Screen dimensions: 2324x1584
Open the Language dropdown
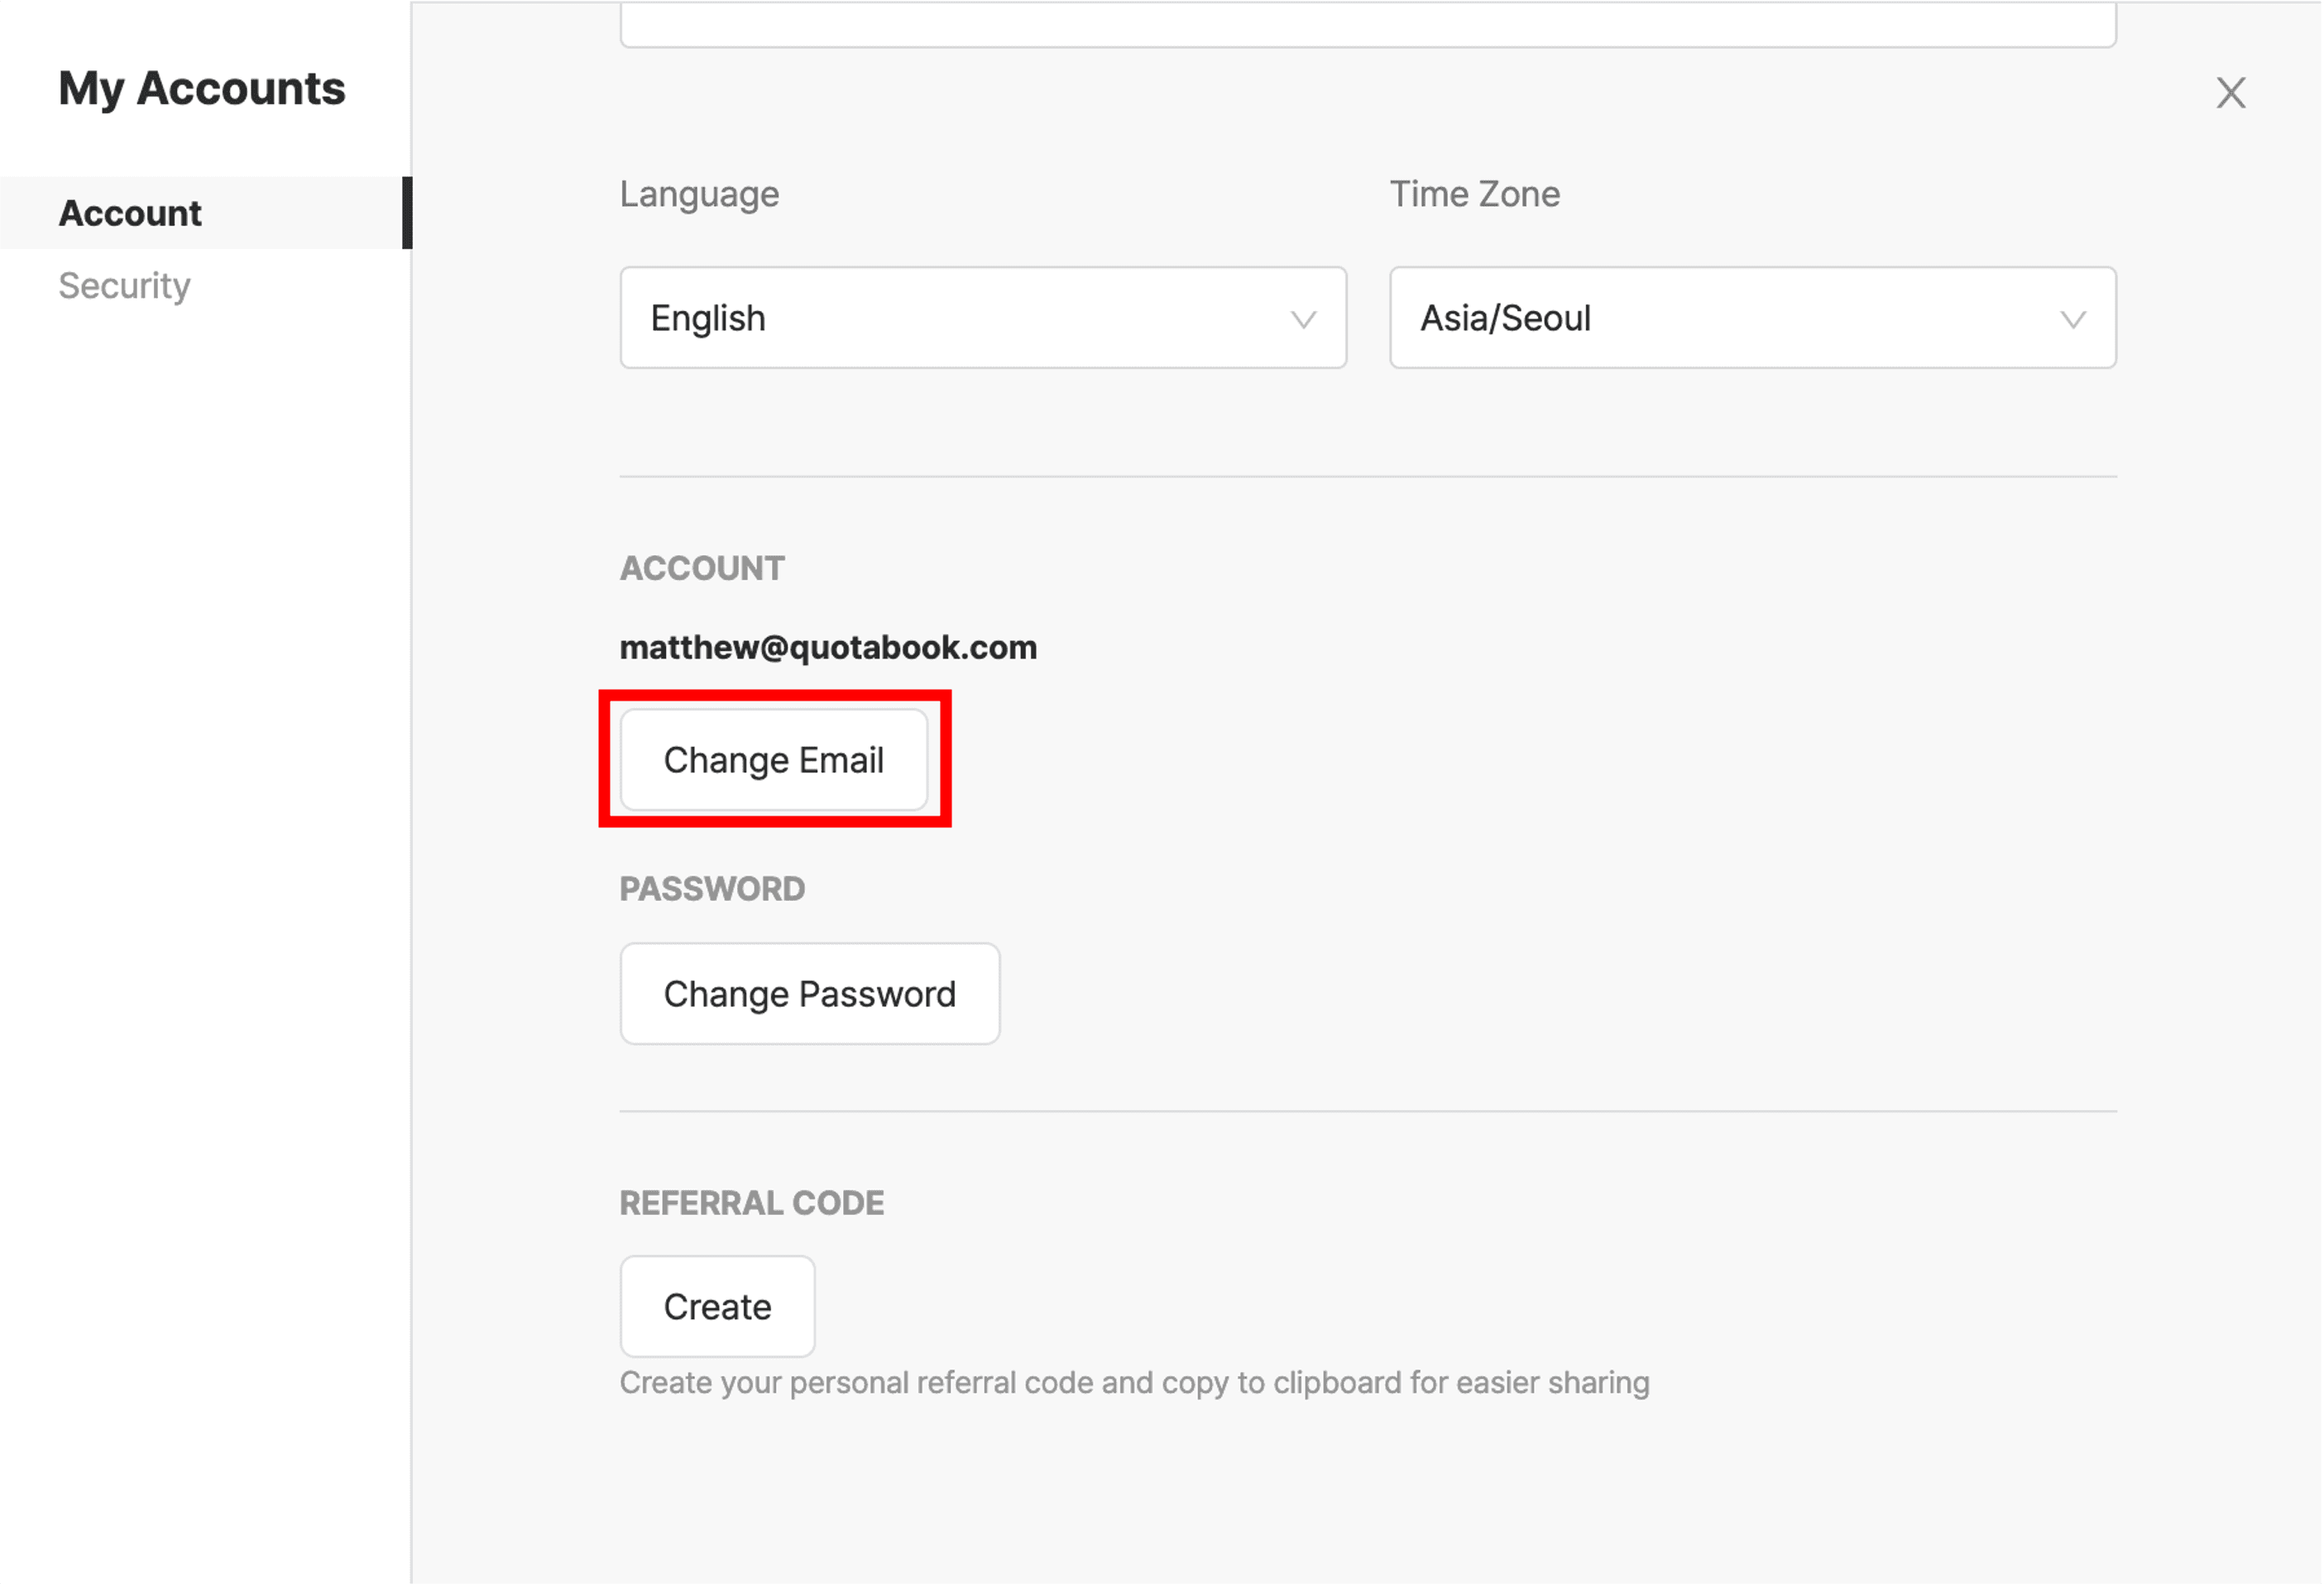tap(983, 318)
